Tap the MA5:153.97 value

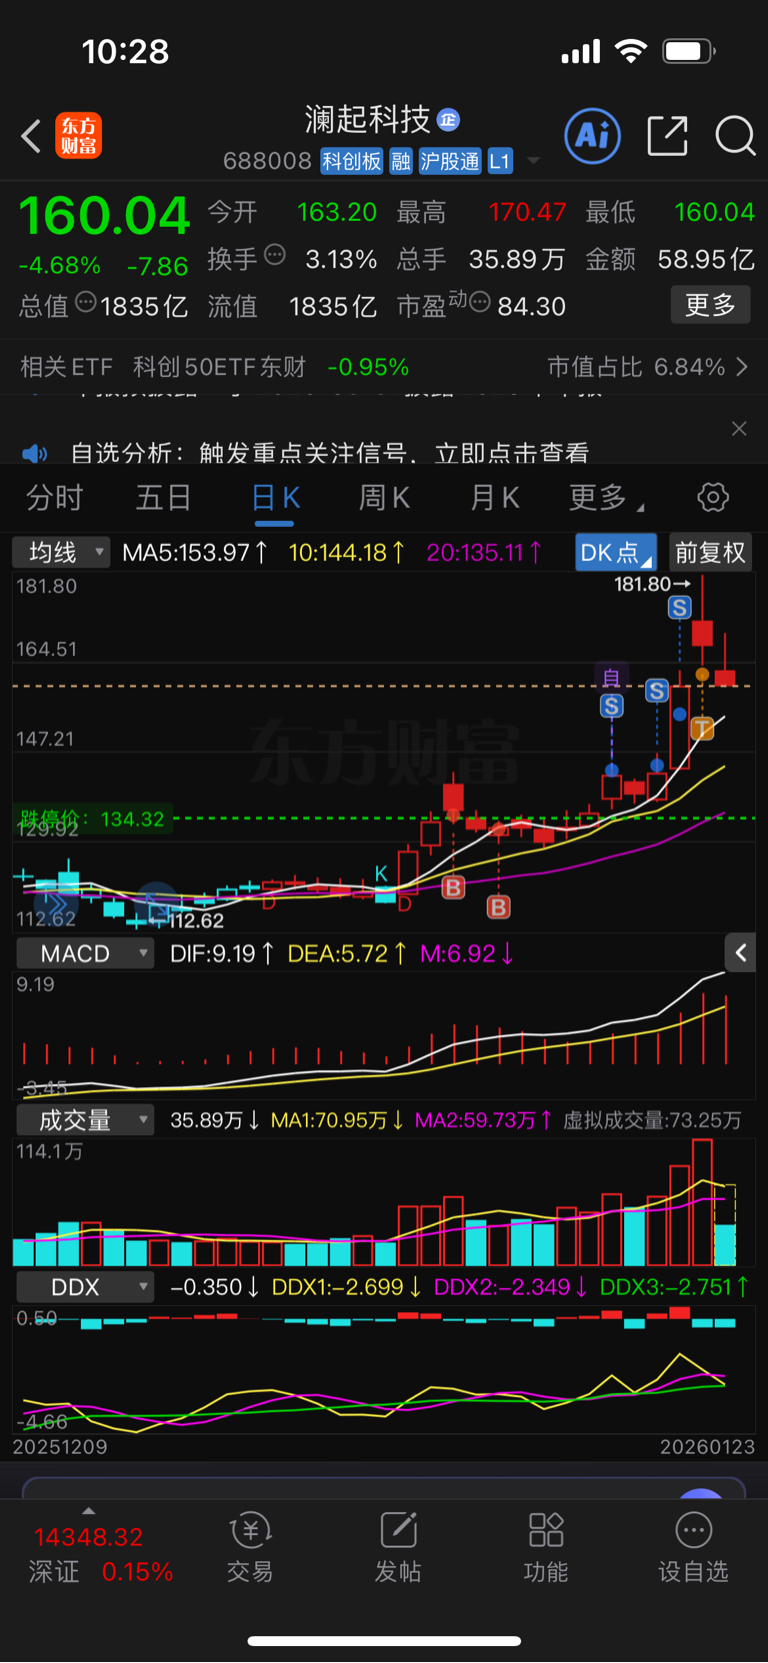coord(195,552)
